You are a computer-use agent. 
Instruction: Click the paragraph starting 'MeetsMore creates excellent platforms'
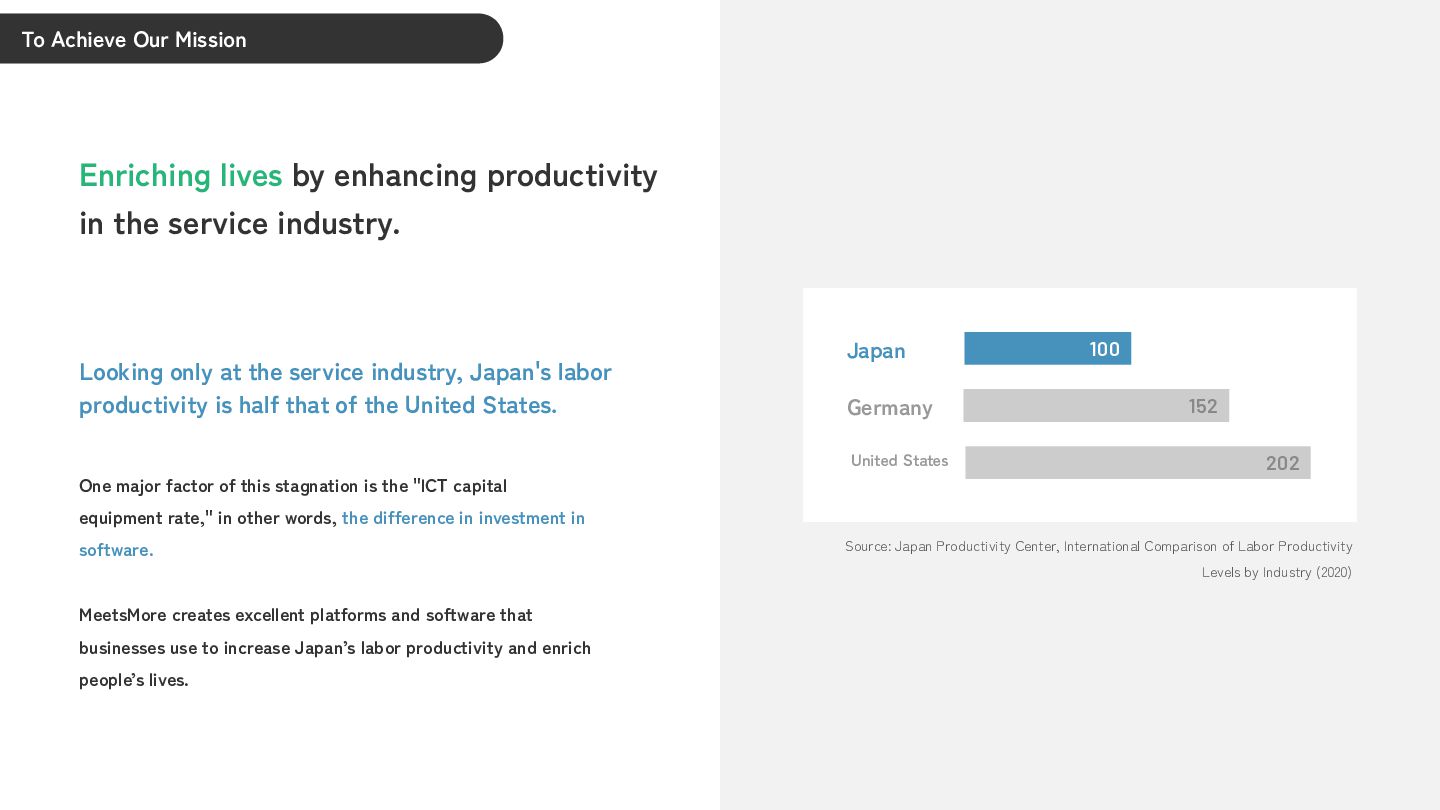tap(334, 647)
